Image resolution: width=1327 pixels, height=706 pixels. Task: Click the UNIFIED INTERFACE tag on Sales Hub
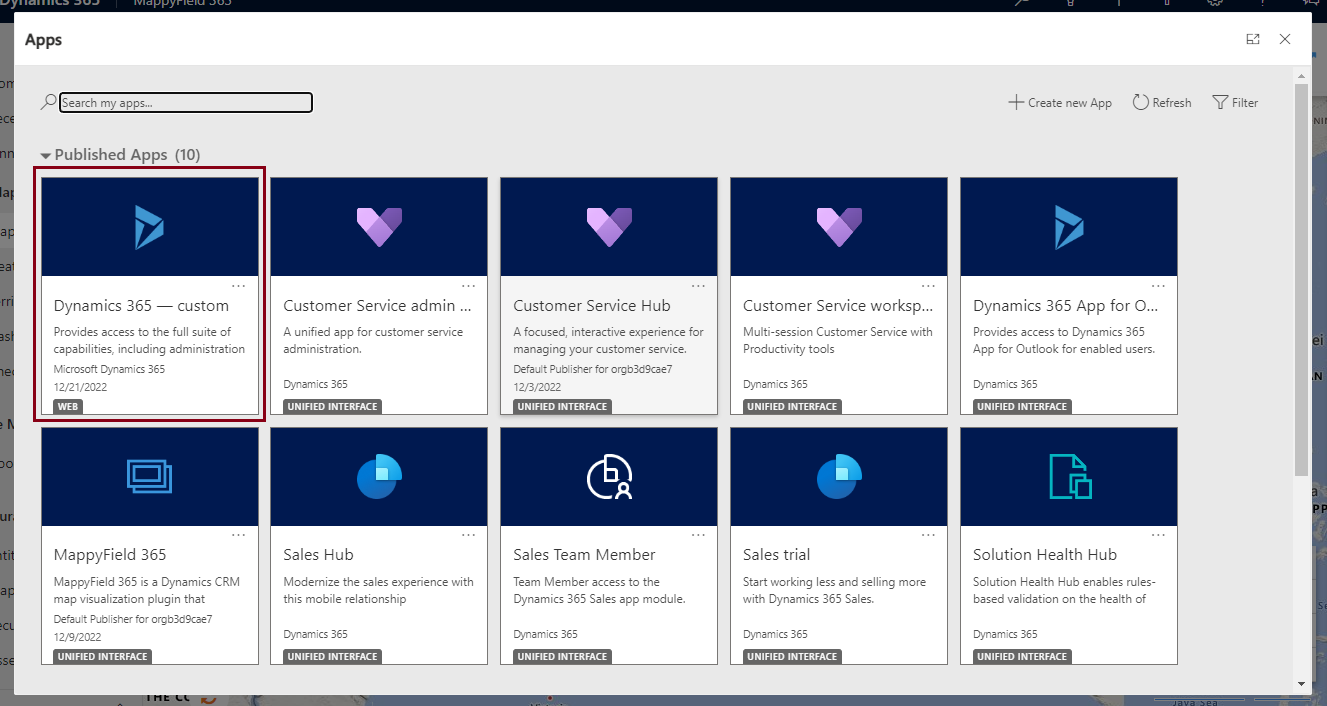point(332,657)
